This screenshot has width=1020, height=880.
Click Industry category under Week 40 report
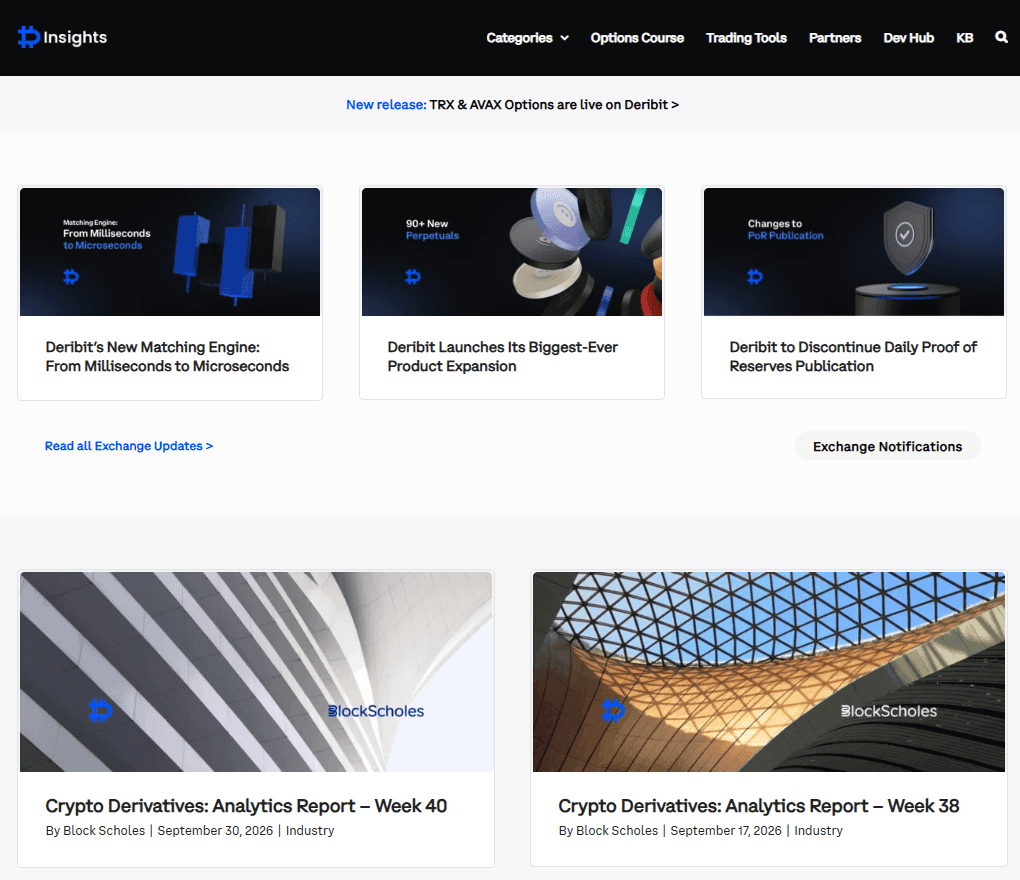[310, 831]
